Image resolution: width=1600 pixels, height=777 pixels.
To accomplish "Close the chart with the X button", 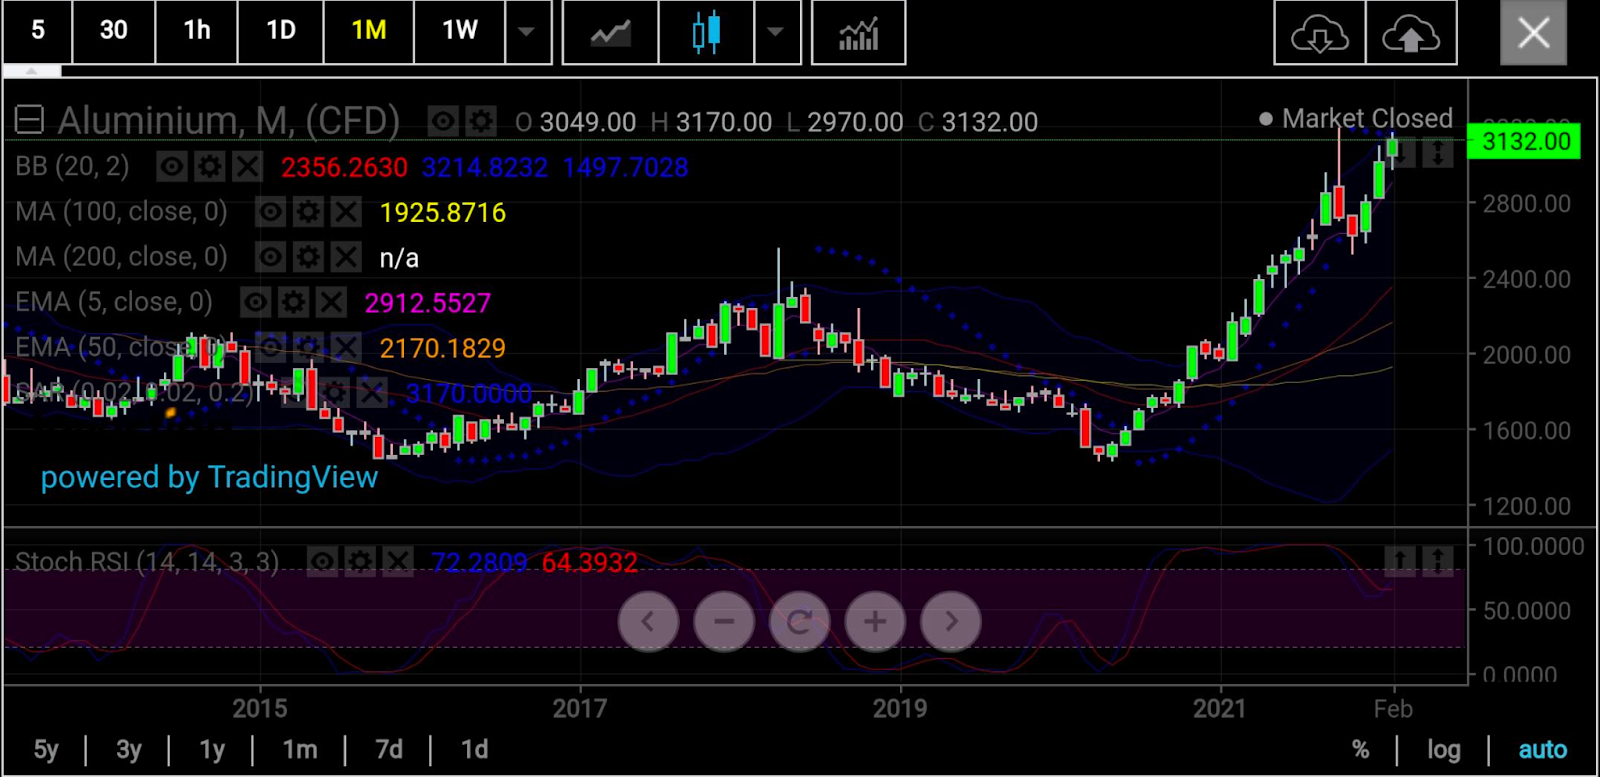I will pyautogui.click(x=1534, y=33).
